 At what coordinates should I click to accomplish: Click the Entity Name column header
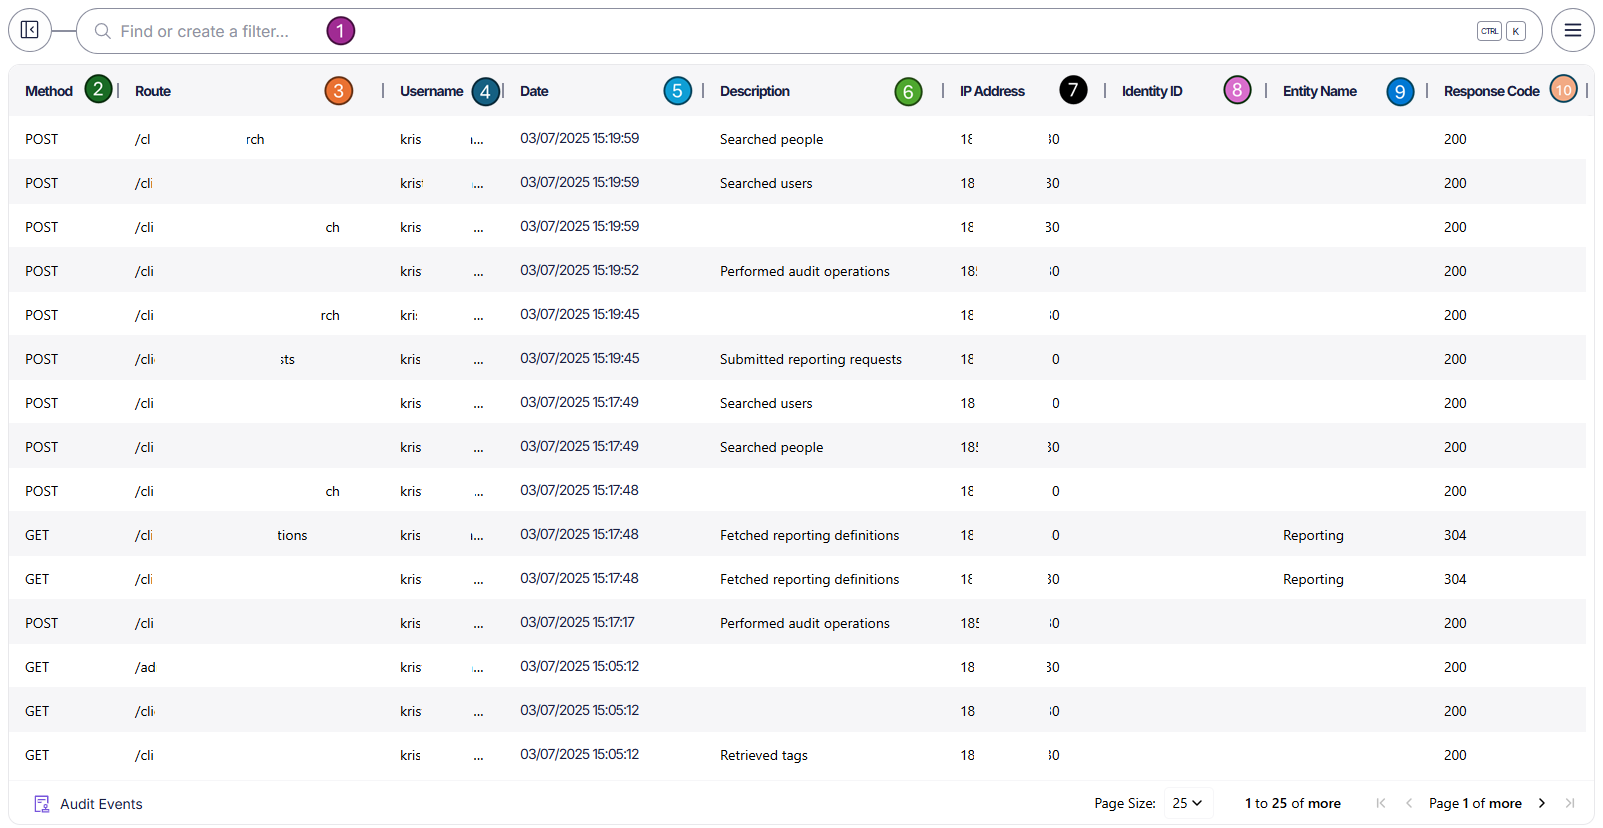tap(1319, 91)
